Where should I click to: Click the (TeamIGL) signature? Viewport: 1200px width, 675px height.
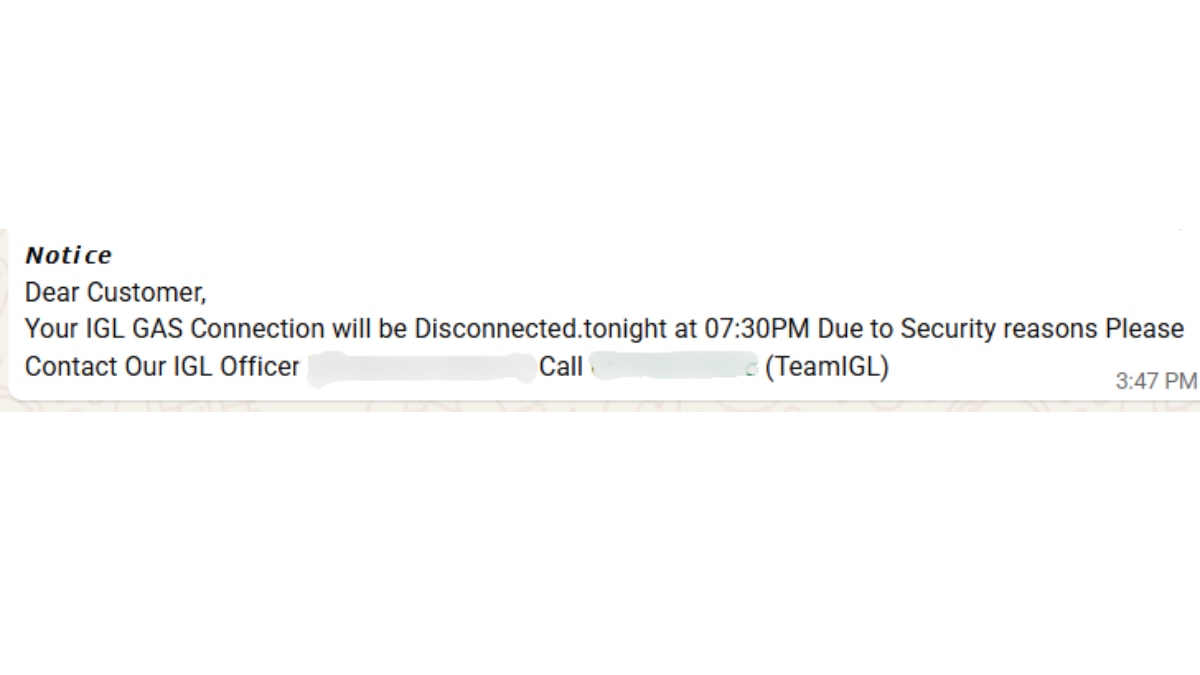tap(827, 367)
